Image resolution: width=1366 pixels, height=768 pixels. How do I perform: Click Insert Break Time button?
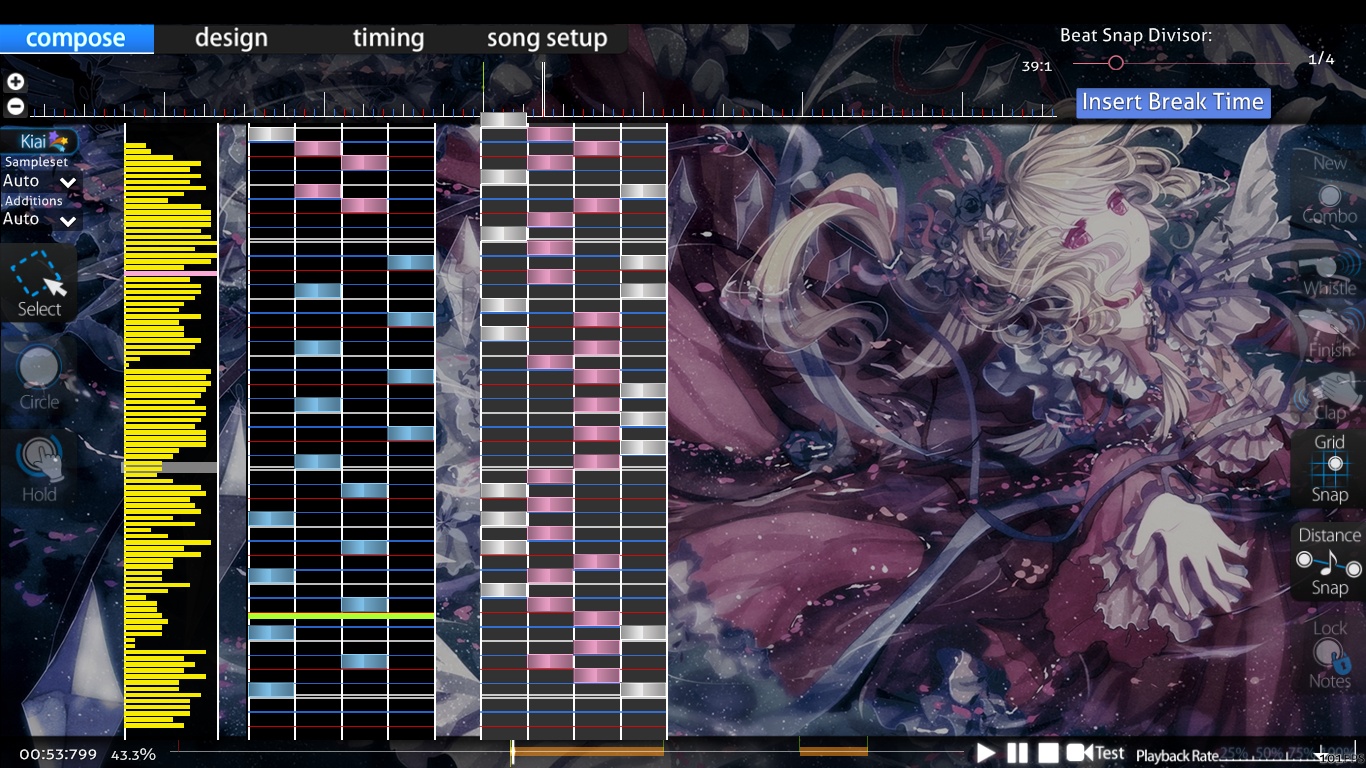click(x=1173, y=102)
